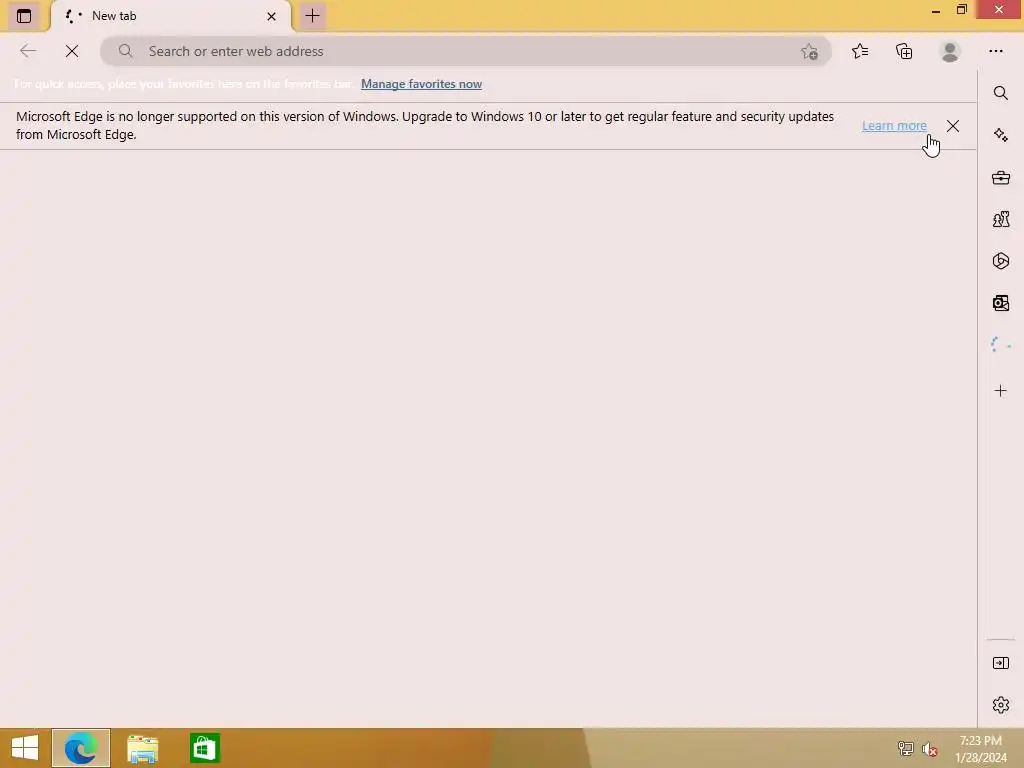Screen dimensions: 1024x768
Task: Open a new tab with plus button
Action: tap(312, 16)
